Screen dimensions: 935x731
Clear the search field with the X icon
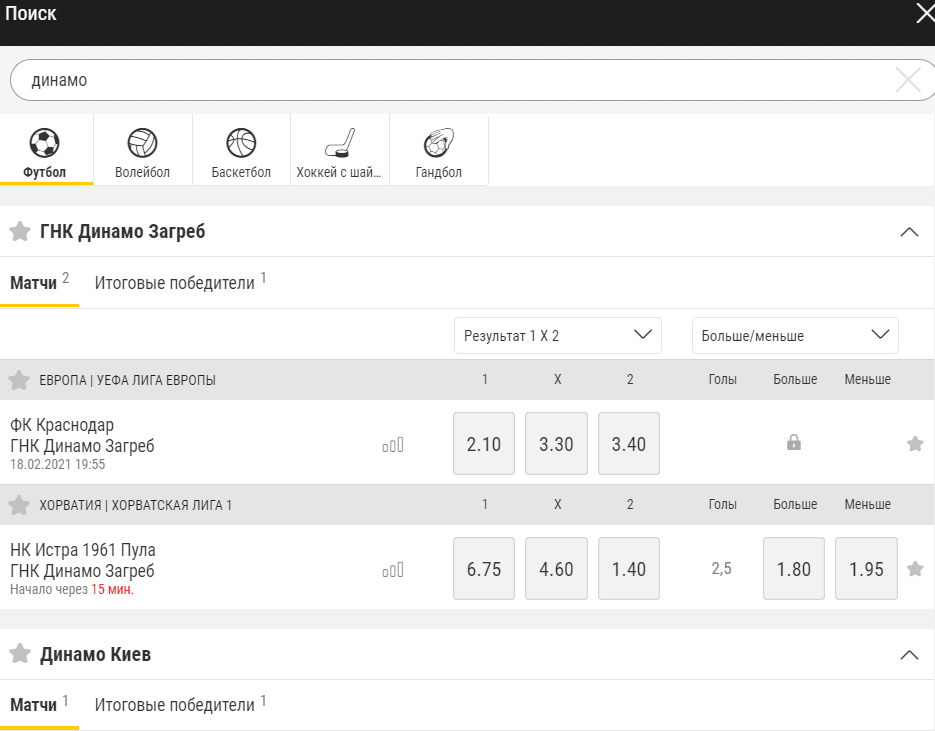[x=908, y=80]
